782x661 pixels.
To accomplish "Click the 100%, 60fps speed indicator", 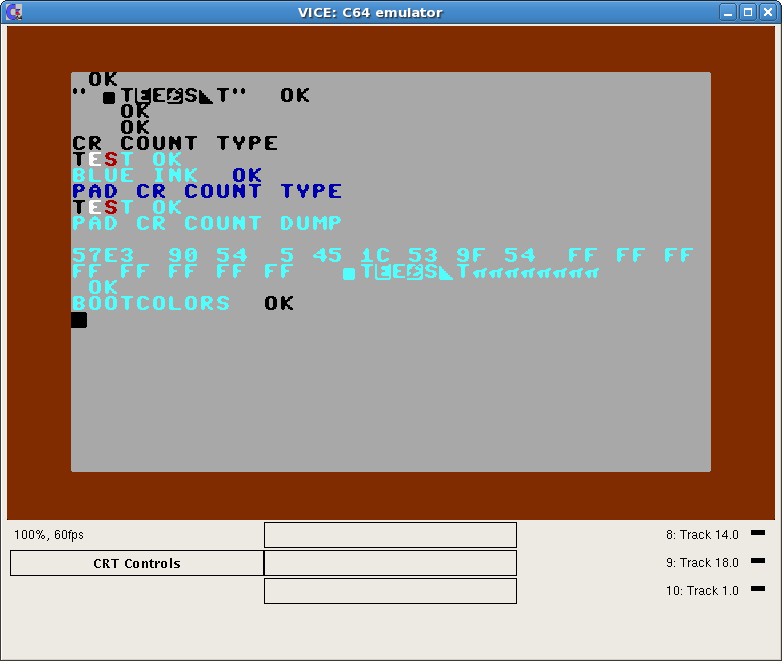I will [x=48, y=535].
